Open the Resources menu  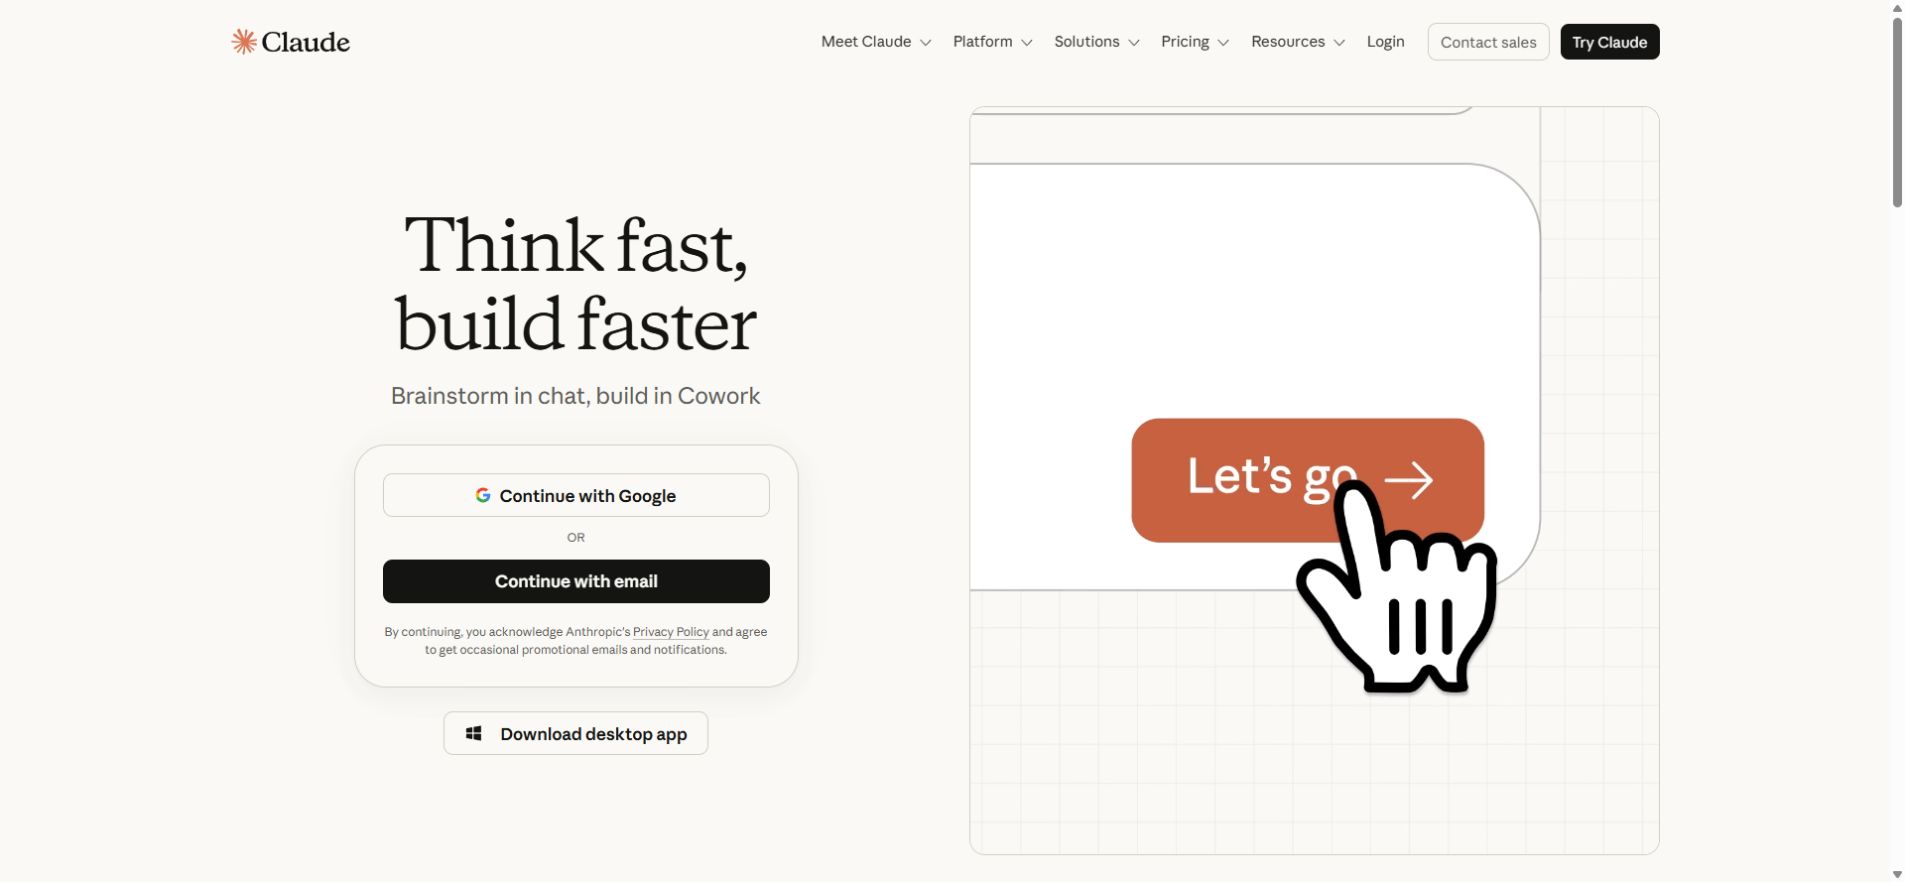click(1298, 42)
